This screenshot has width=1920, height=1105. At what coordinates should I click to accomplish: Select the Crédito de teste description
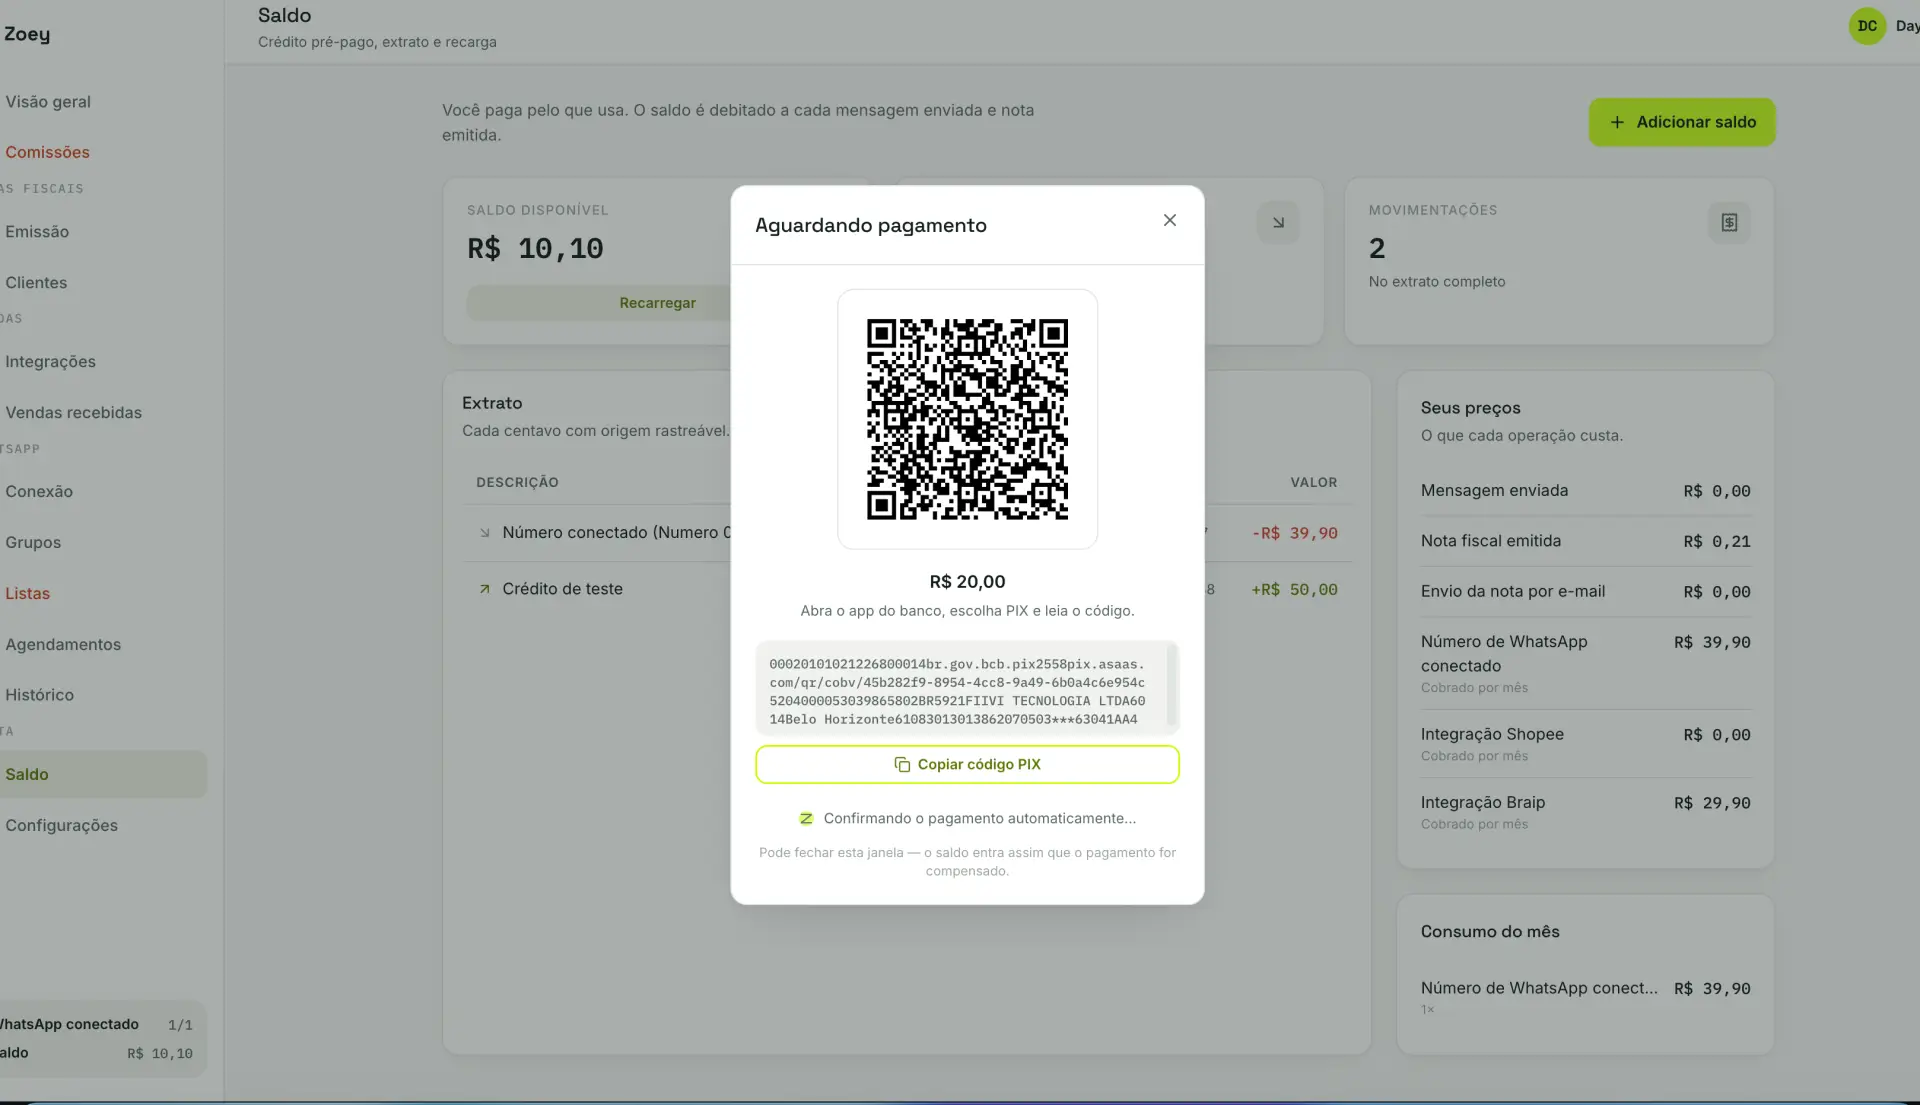pyautogui.click(x=562, y=589)
